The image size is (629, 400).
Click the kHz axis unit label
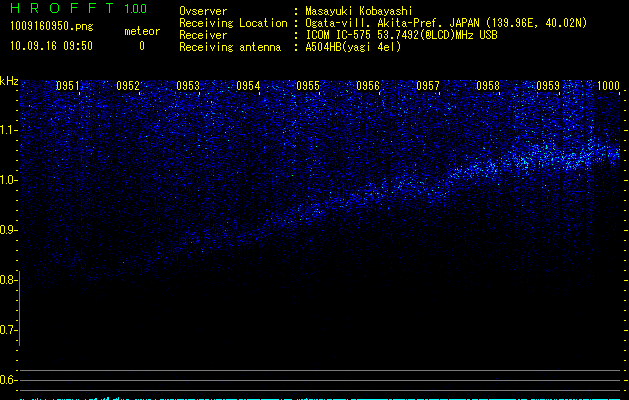click(9, 81)
